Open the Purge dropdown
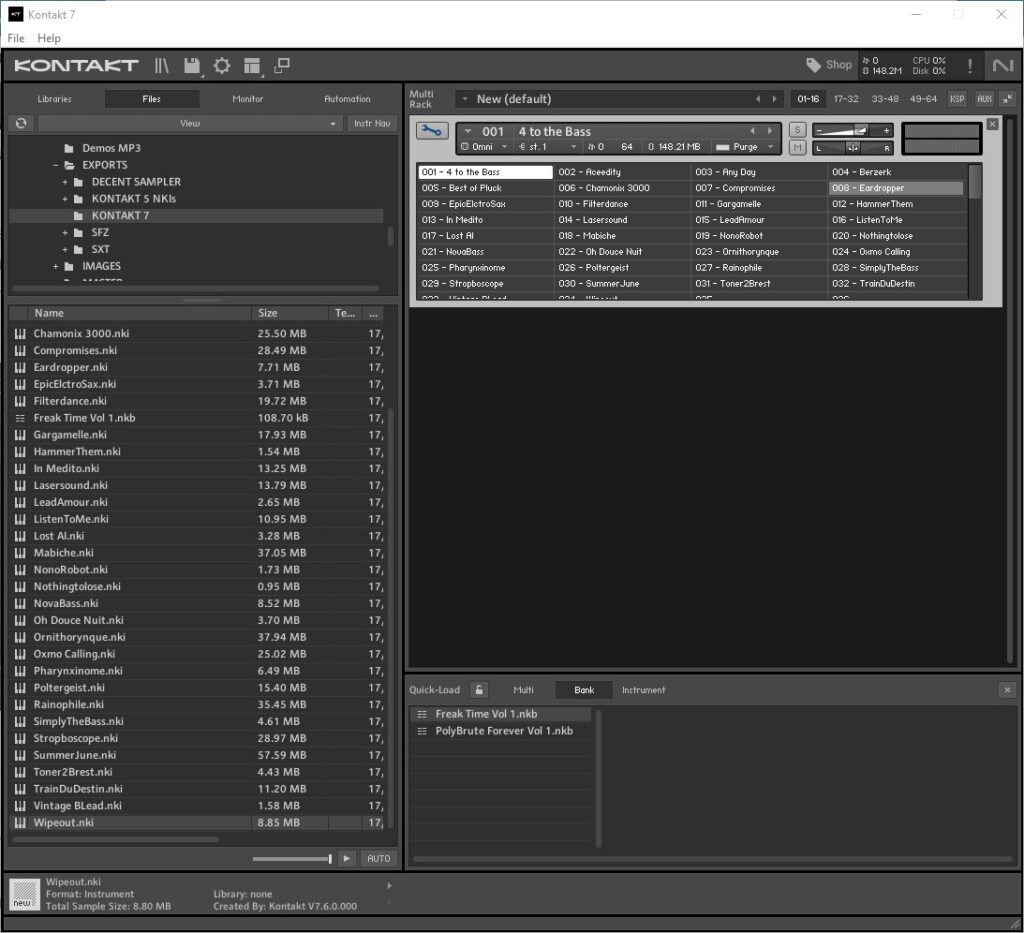 pos(745,147)
